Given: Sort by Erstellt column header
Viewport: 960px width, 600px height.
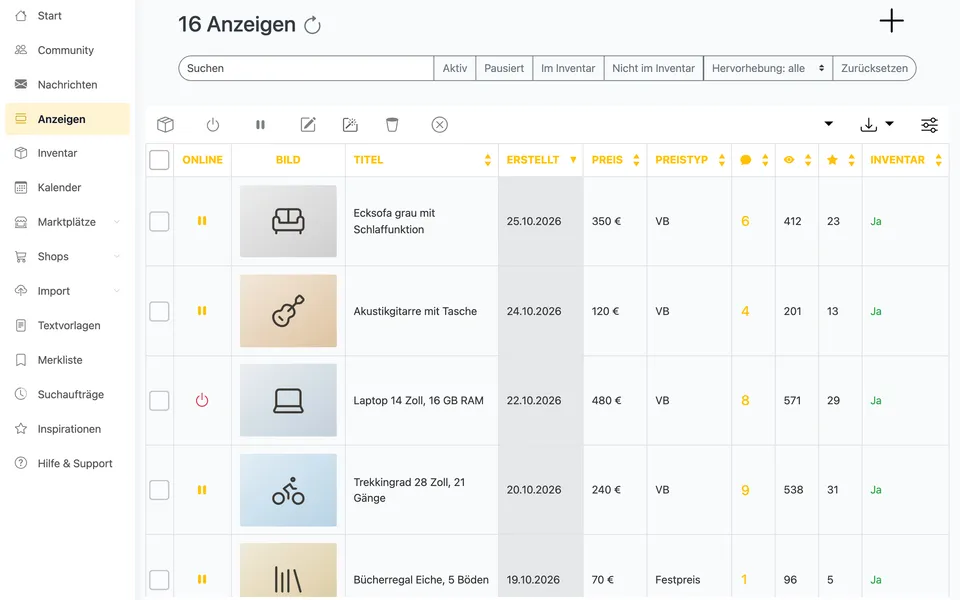Looking at the screenshot, I should [x=541, y=160].
